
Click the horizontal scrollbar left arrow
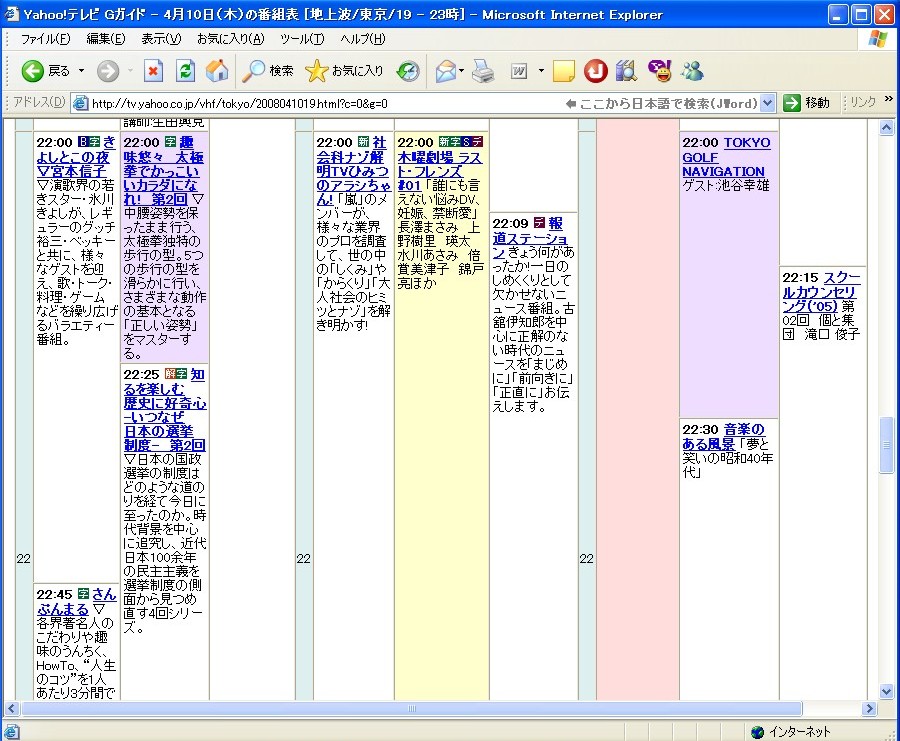click(11, 708)
